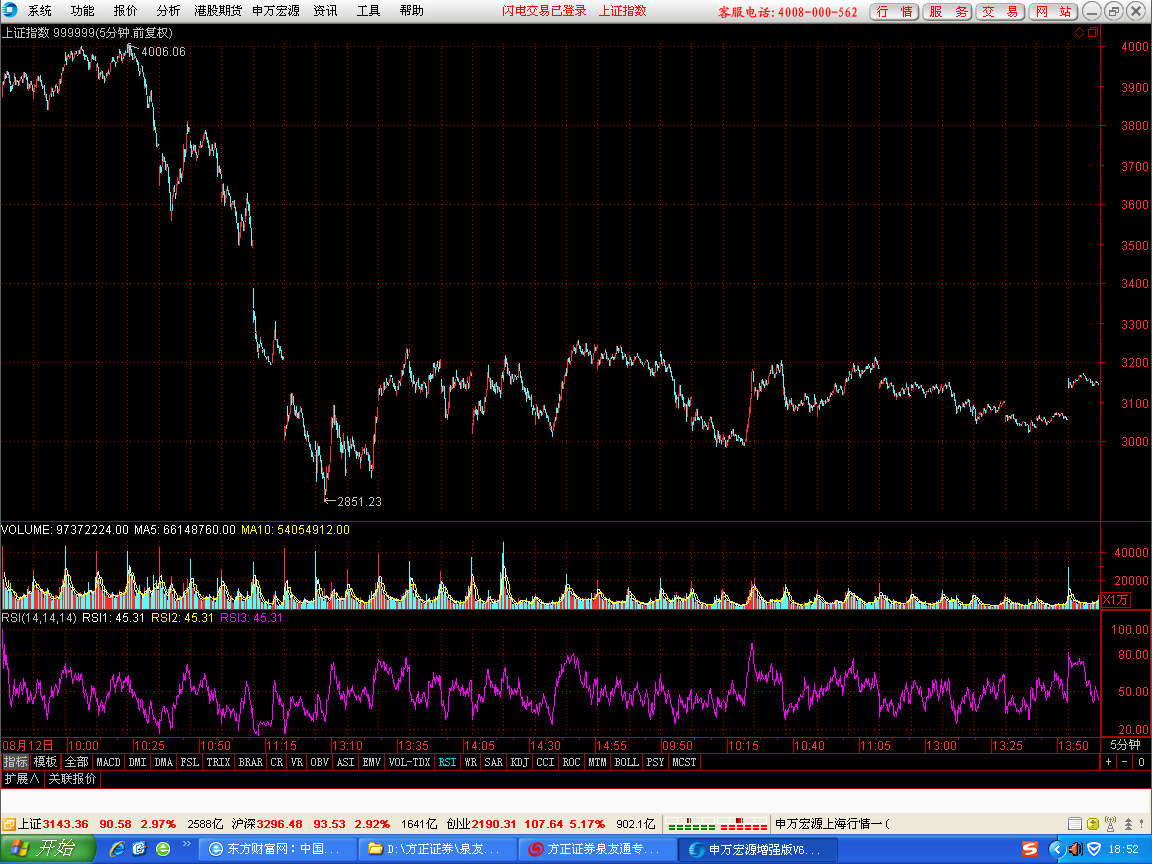The height and width of the screenshot is (864, 1152).
Task: Switch to the SAR indicator
Action: pyautogui.click(x=494, y=762)
